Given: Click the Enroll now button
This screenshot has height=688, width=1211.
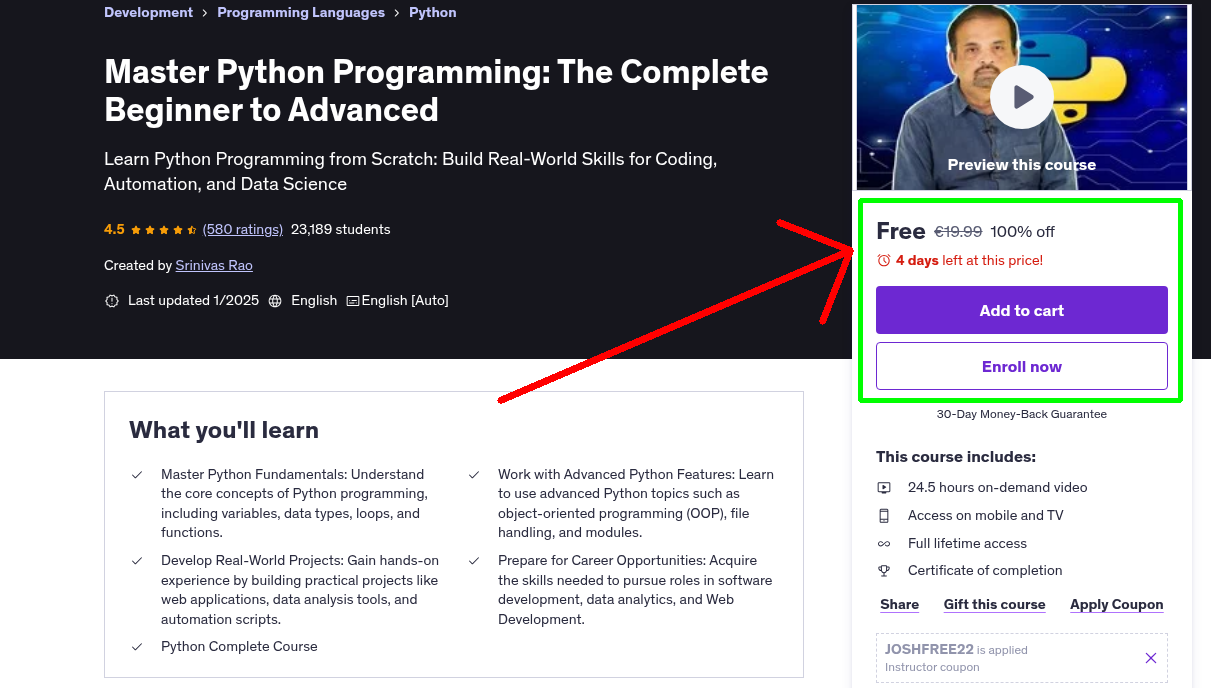Looking at the screenshot, I should [x=1022, y=366].
